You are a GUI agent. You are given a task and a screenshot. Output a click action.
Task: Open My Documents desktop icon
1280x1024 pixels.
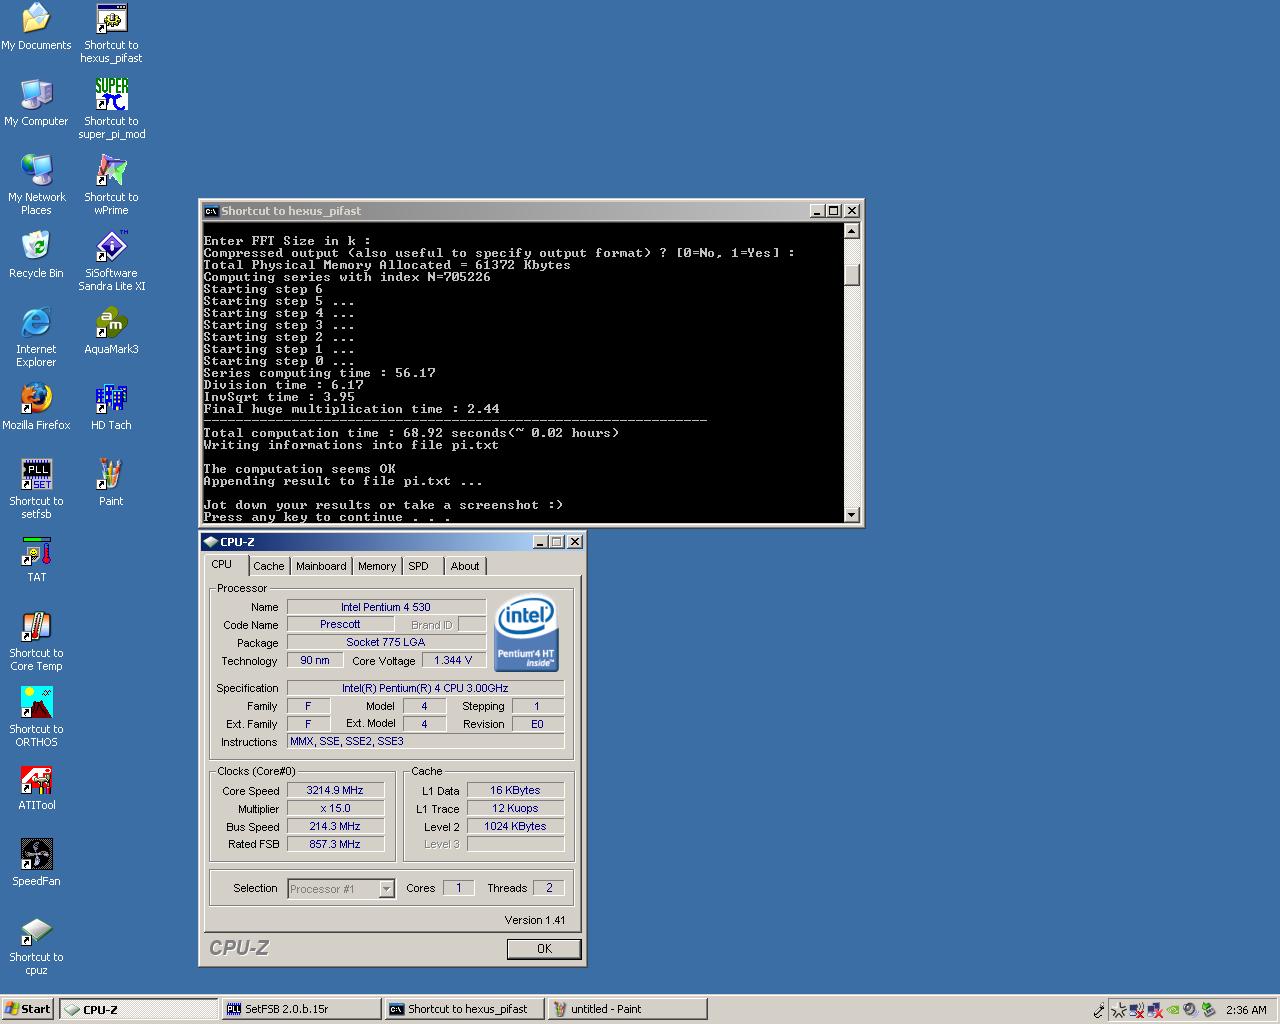click(36, 27)
